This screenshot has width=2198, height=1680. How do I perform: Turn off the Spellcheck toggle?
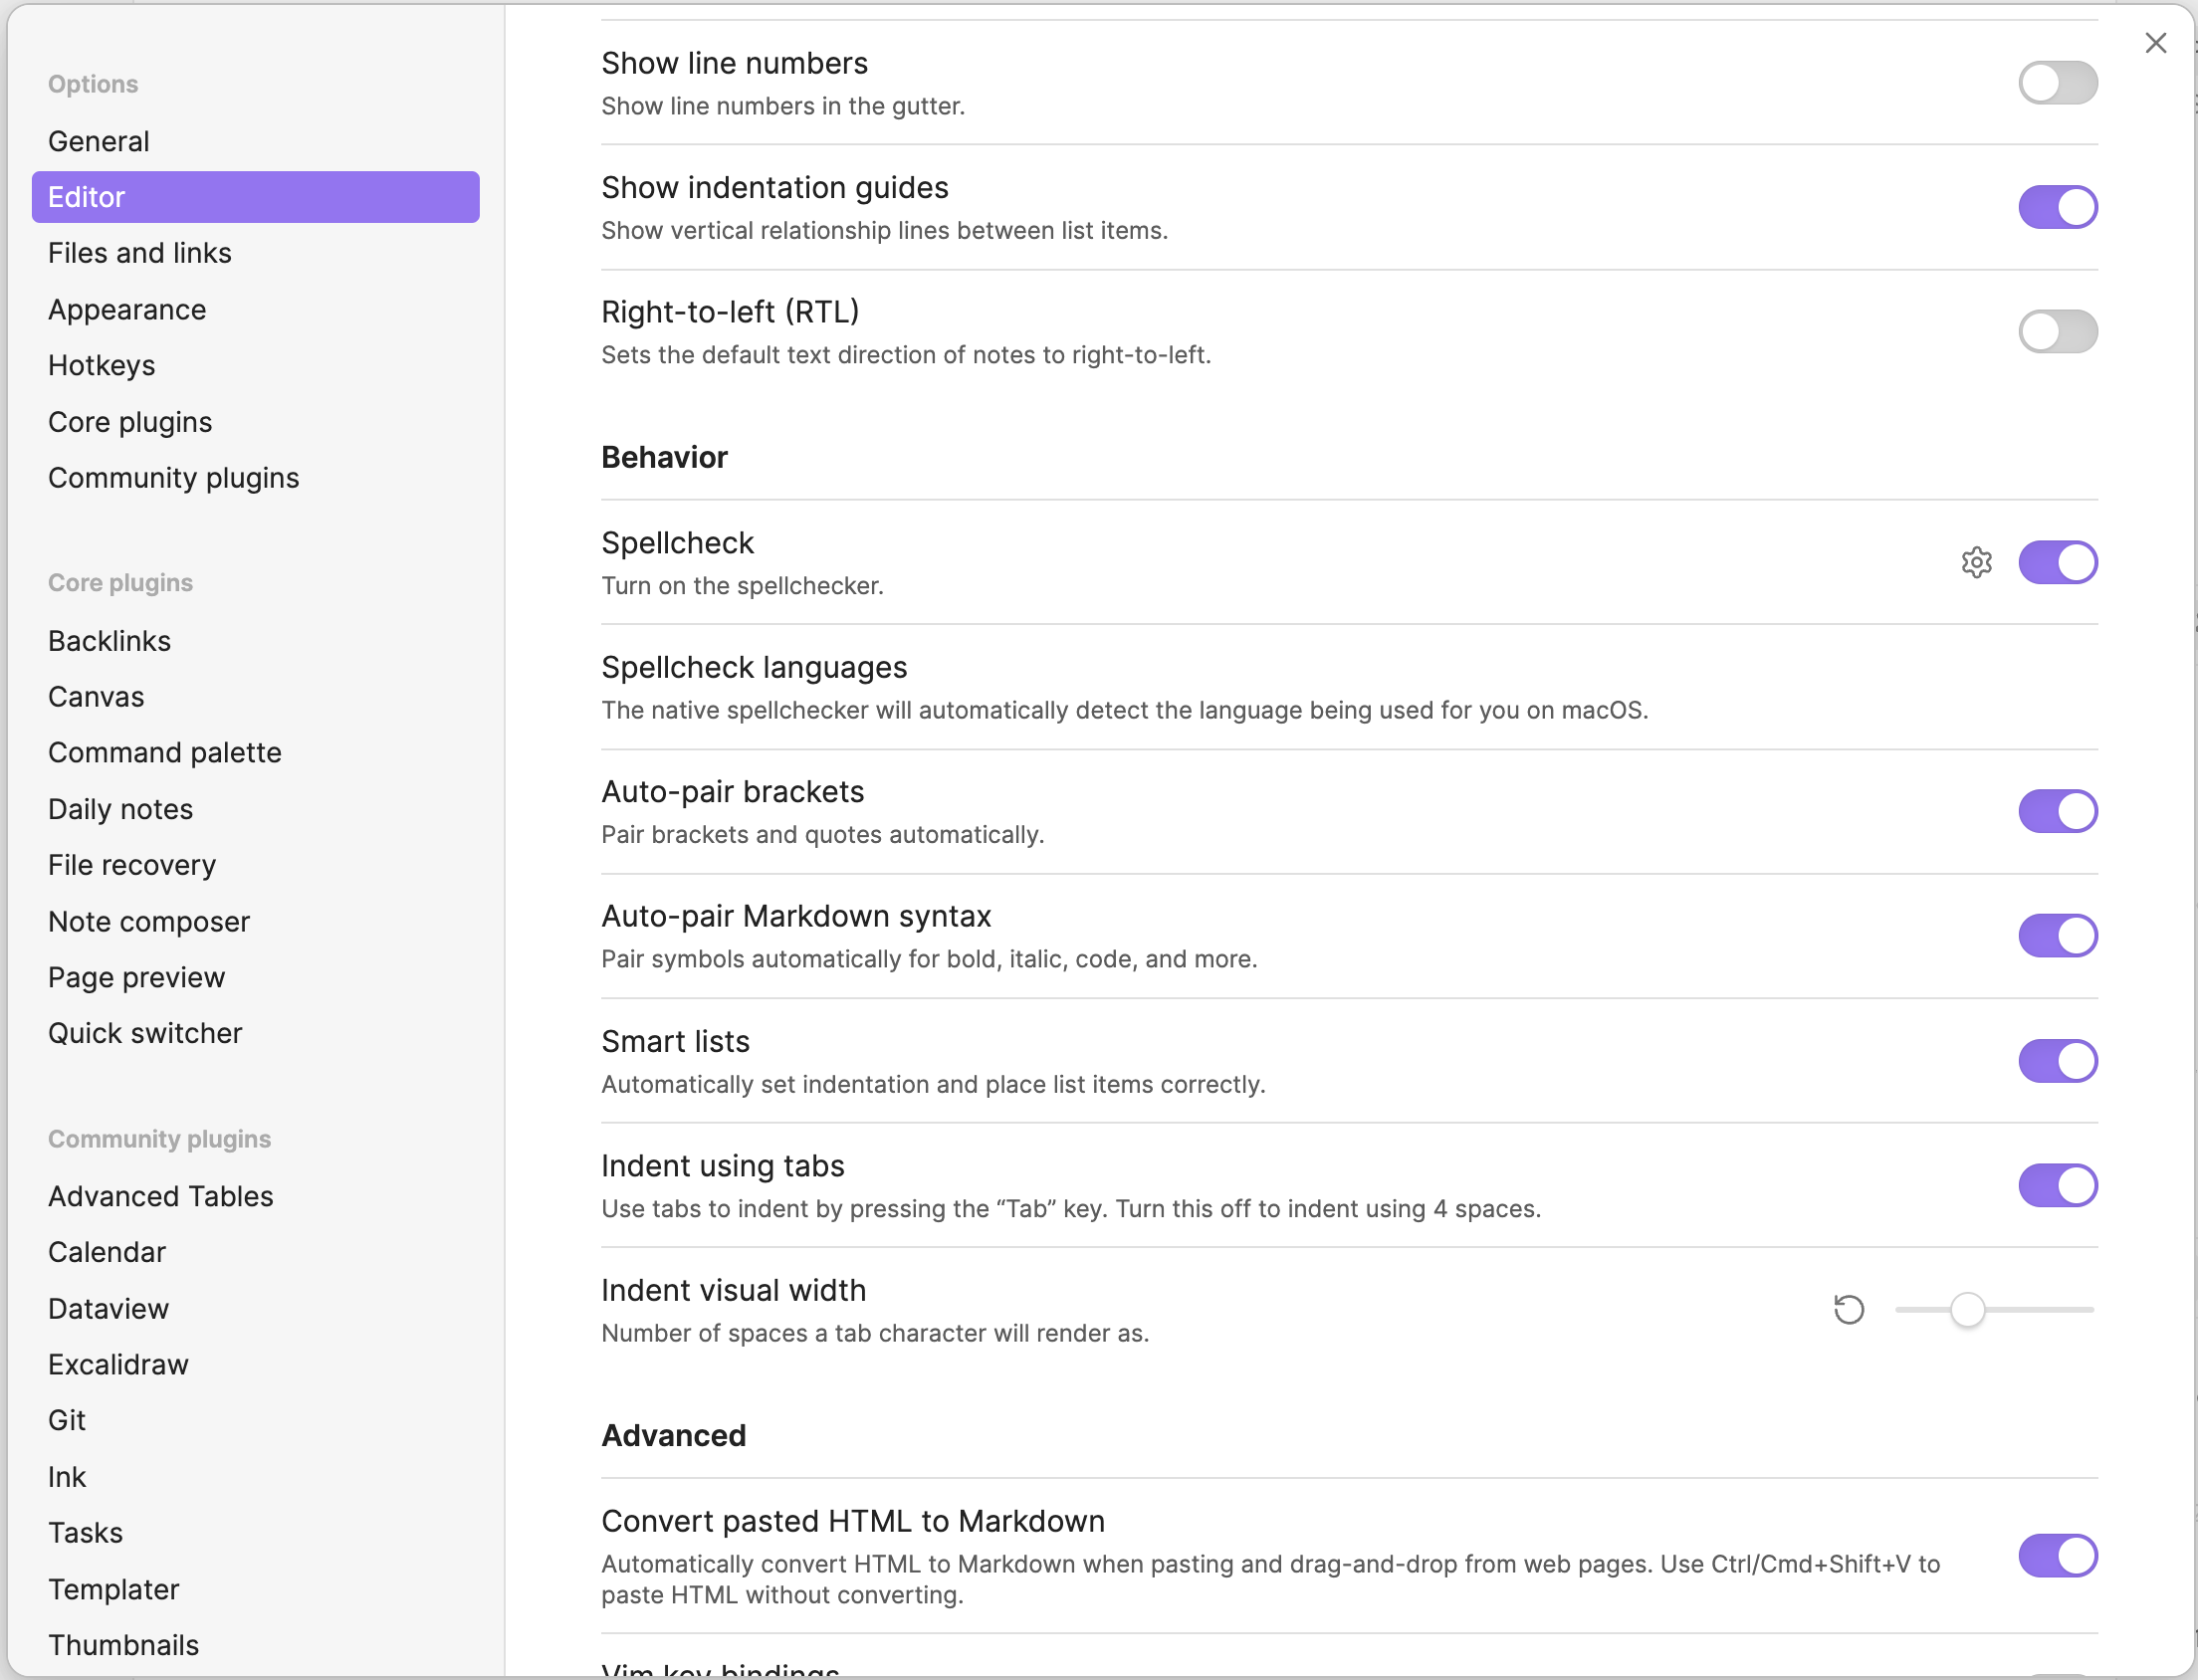pos(2057,562)
